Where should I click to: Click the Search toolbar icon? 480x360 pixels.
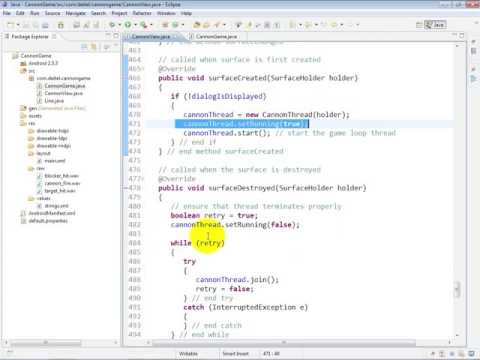217,25
